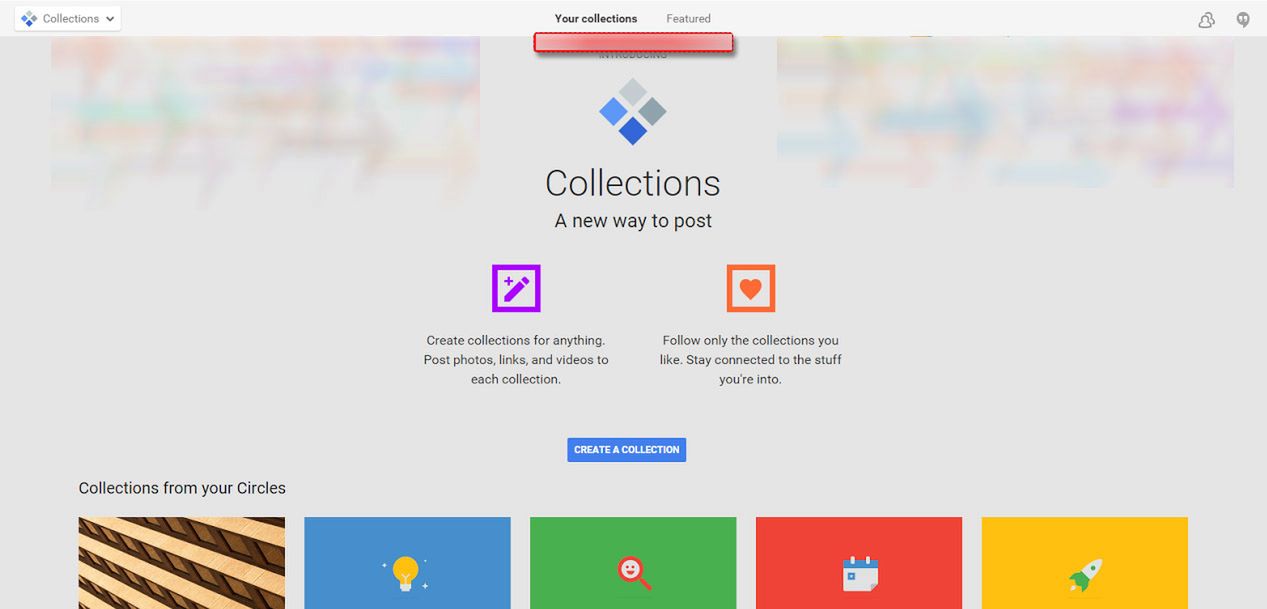
Task: Click the purple create-pencil icon
Action: click(516, 288)
